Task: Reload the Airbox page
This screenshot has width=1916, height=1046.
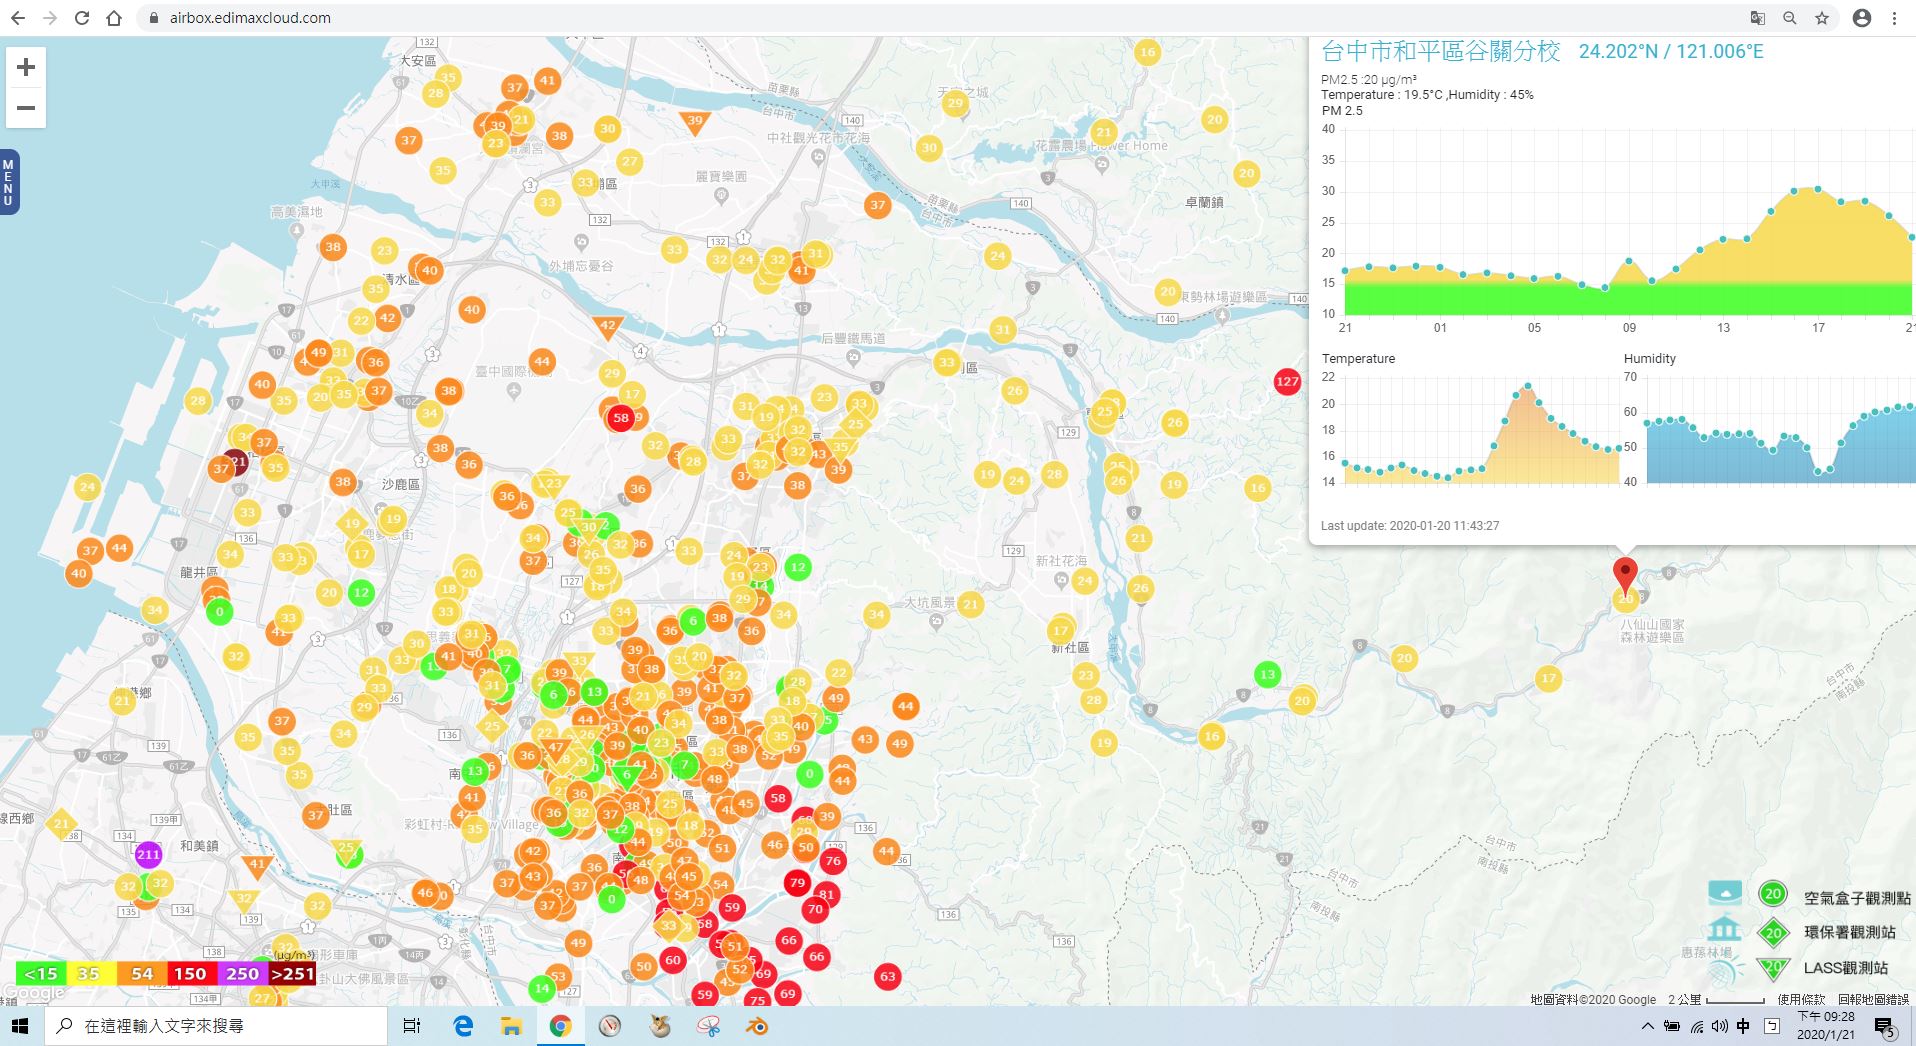Action: click(x=82, y=18)
